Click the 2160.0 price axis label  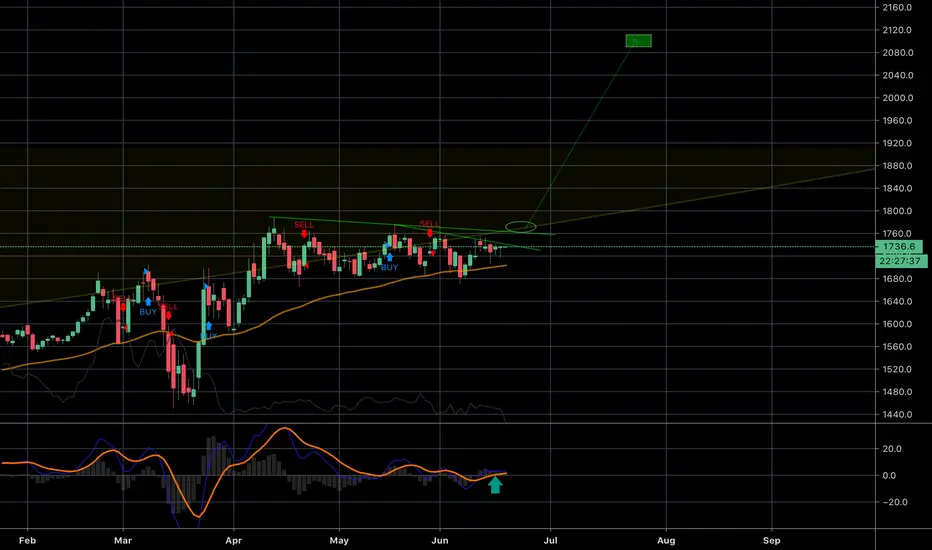tap(898, 8)
